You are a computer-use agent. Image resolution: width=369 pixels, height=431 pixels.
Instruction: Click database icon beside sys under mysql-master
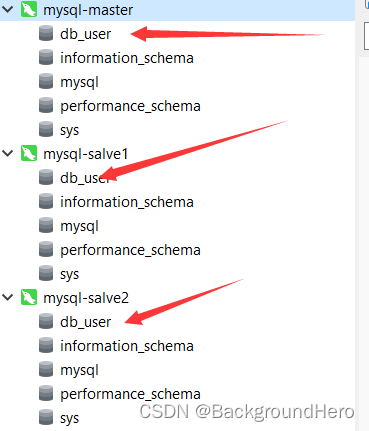tap(46, 129)
